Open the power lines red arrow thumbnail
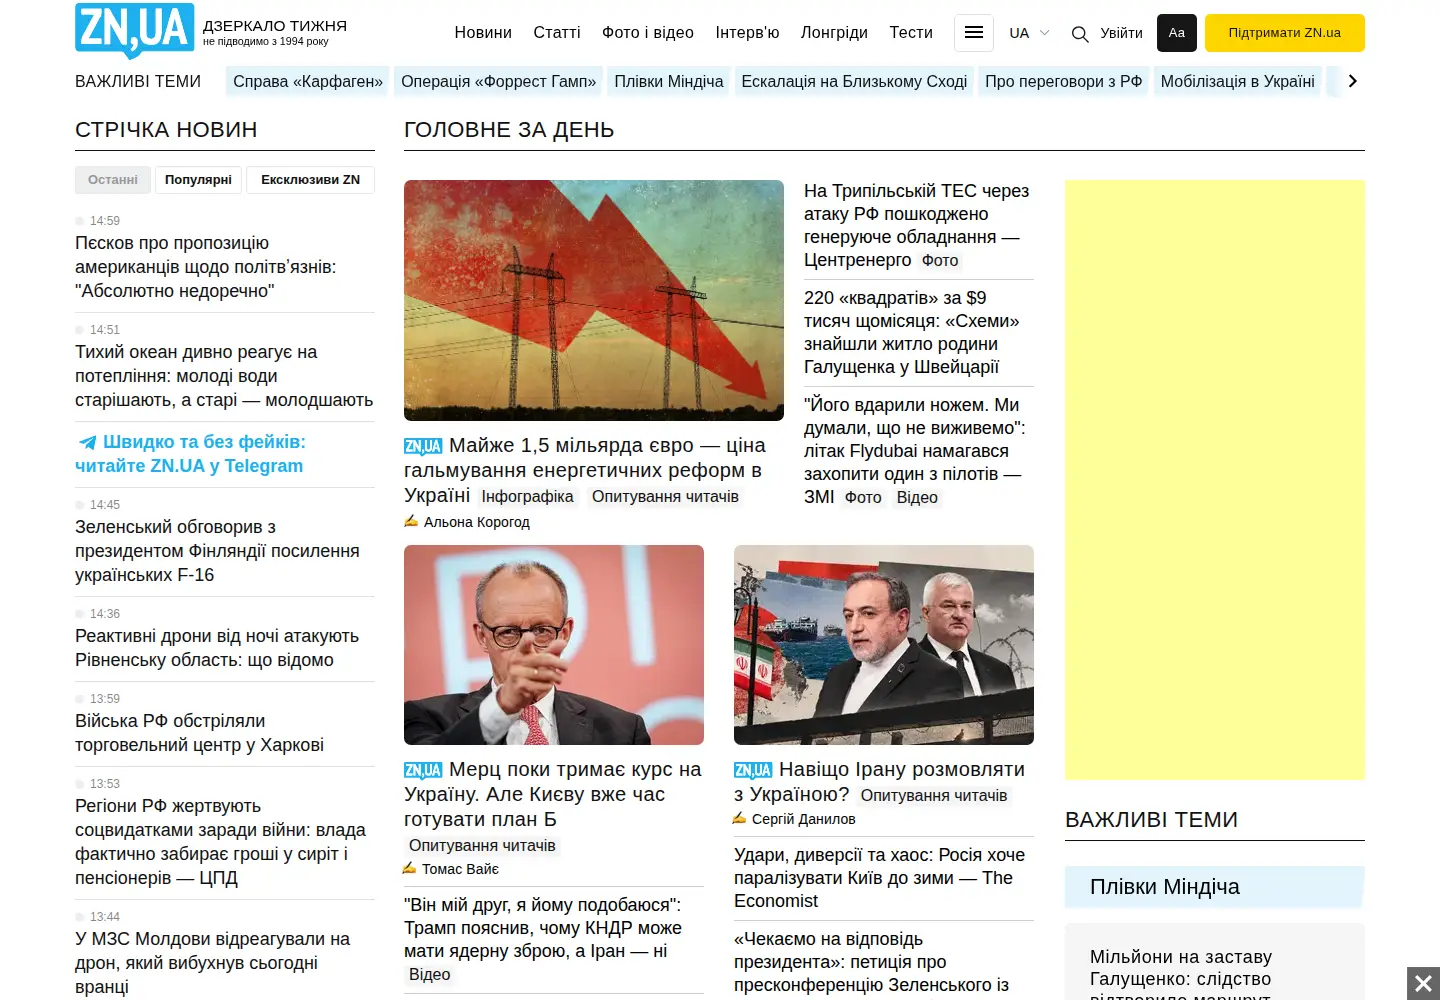1440x1000 pixels. coord(594,300)
